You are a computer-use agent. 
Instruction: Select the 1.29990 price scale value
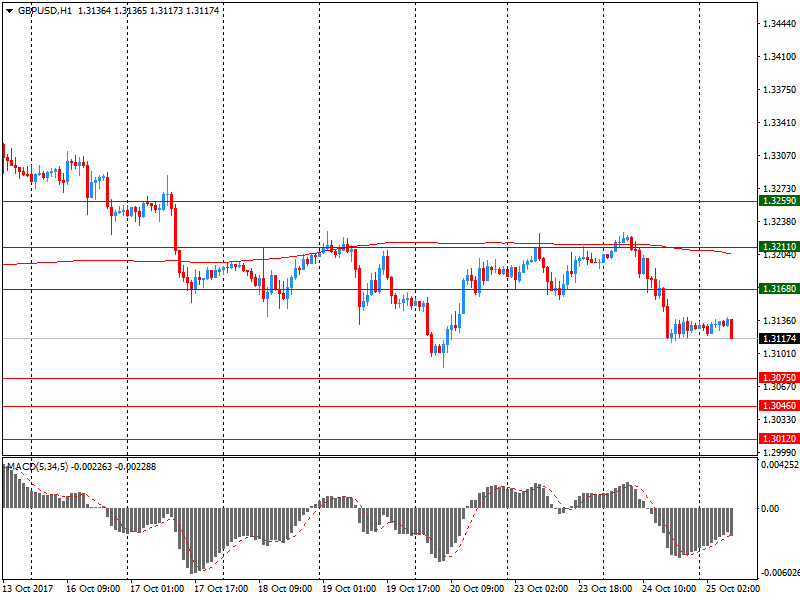tap(780, 453)
